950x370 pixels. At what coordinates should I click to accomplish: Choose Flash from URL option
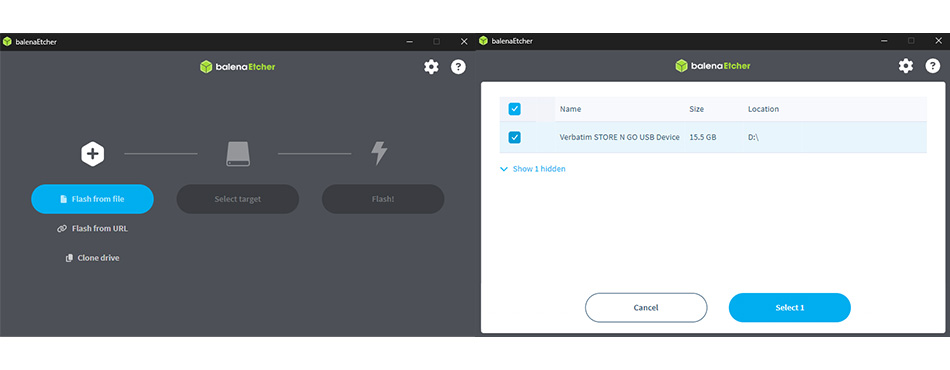(92, 228)
